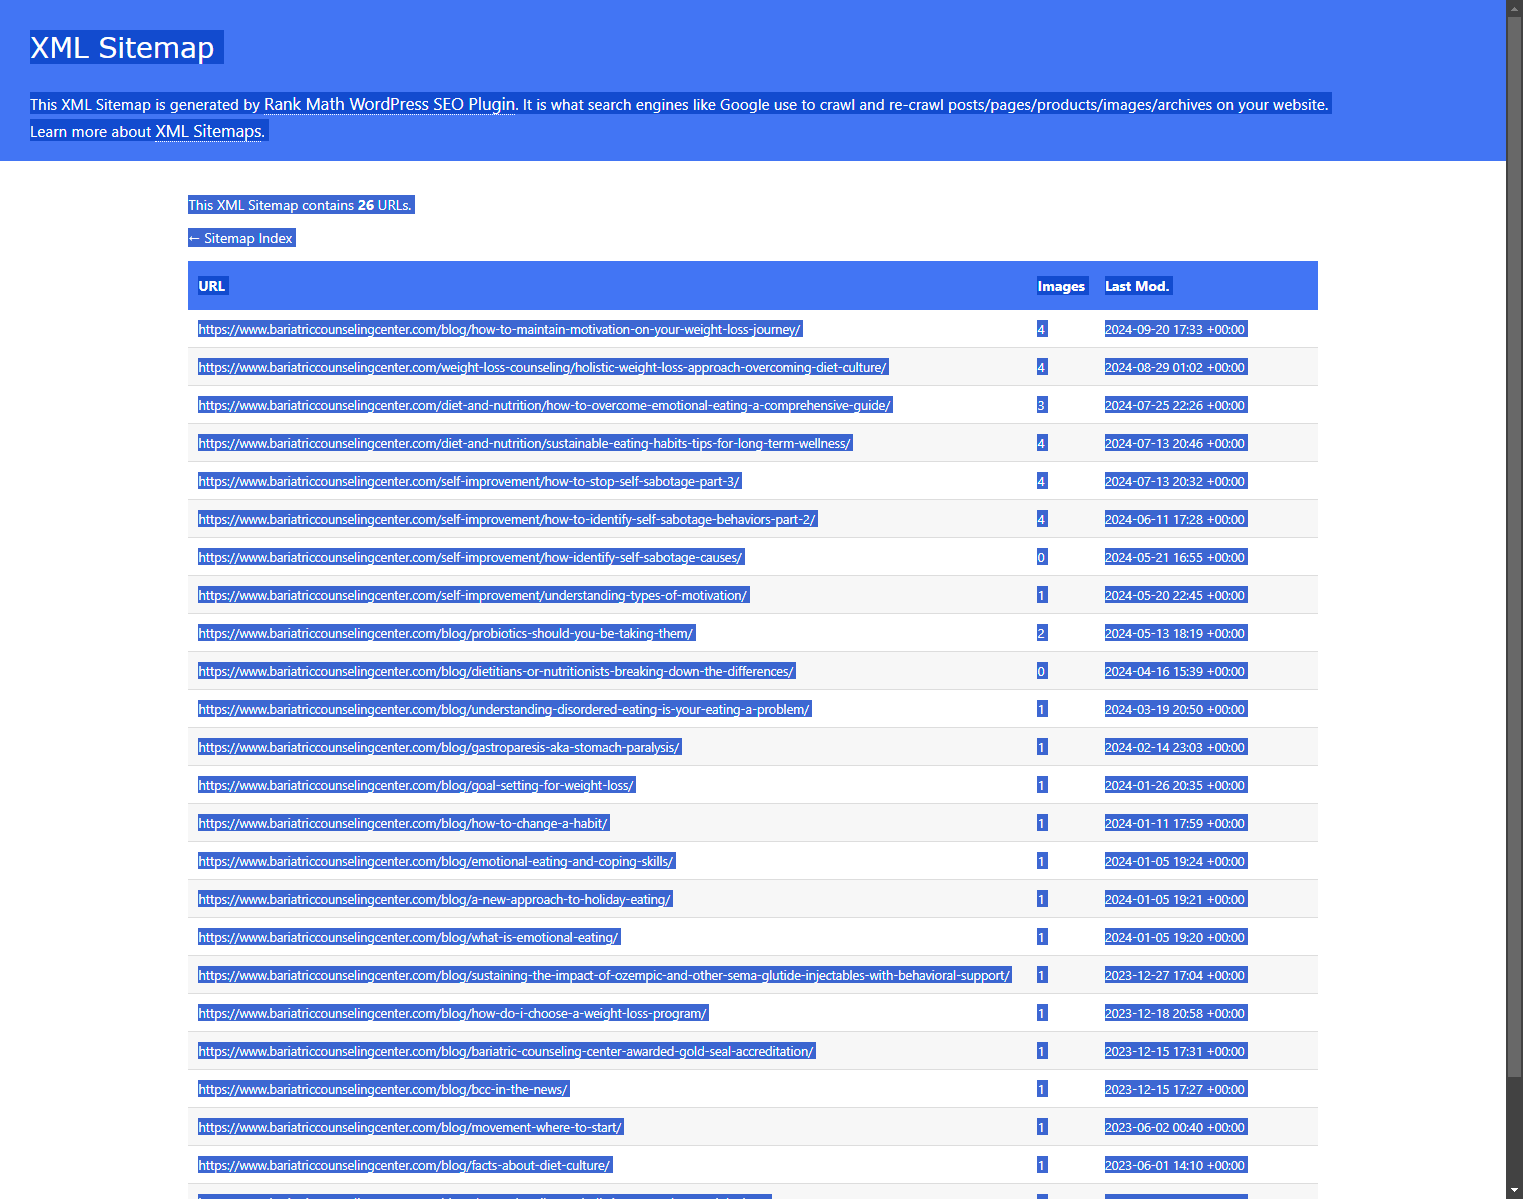Image resolution: width=1523 pixels, height=1199 pixels.
Task: Open goal-setting-for-weight-loss URL
Action: point(416,785)
